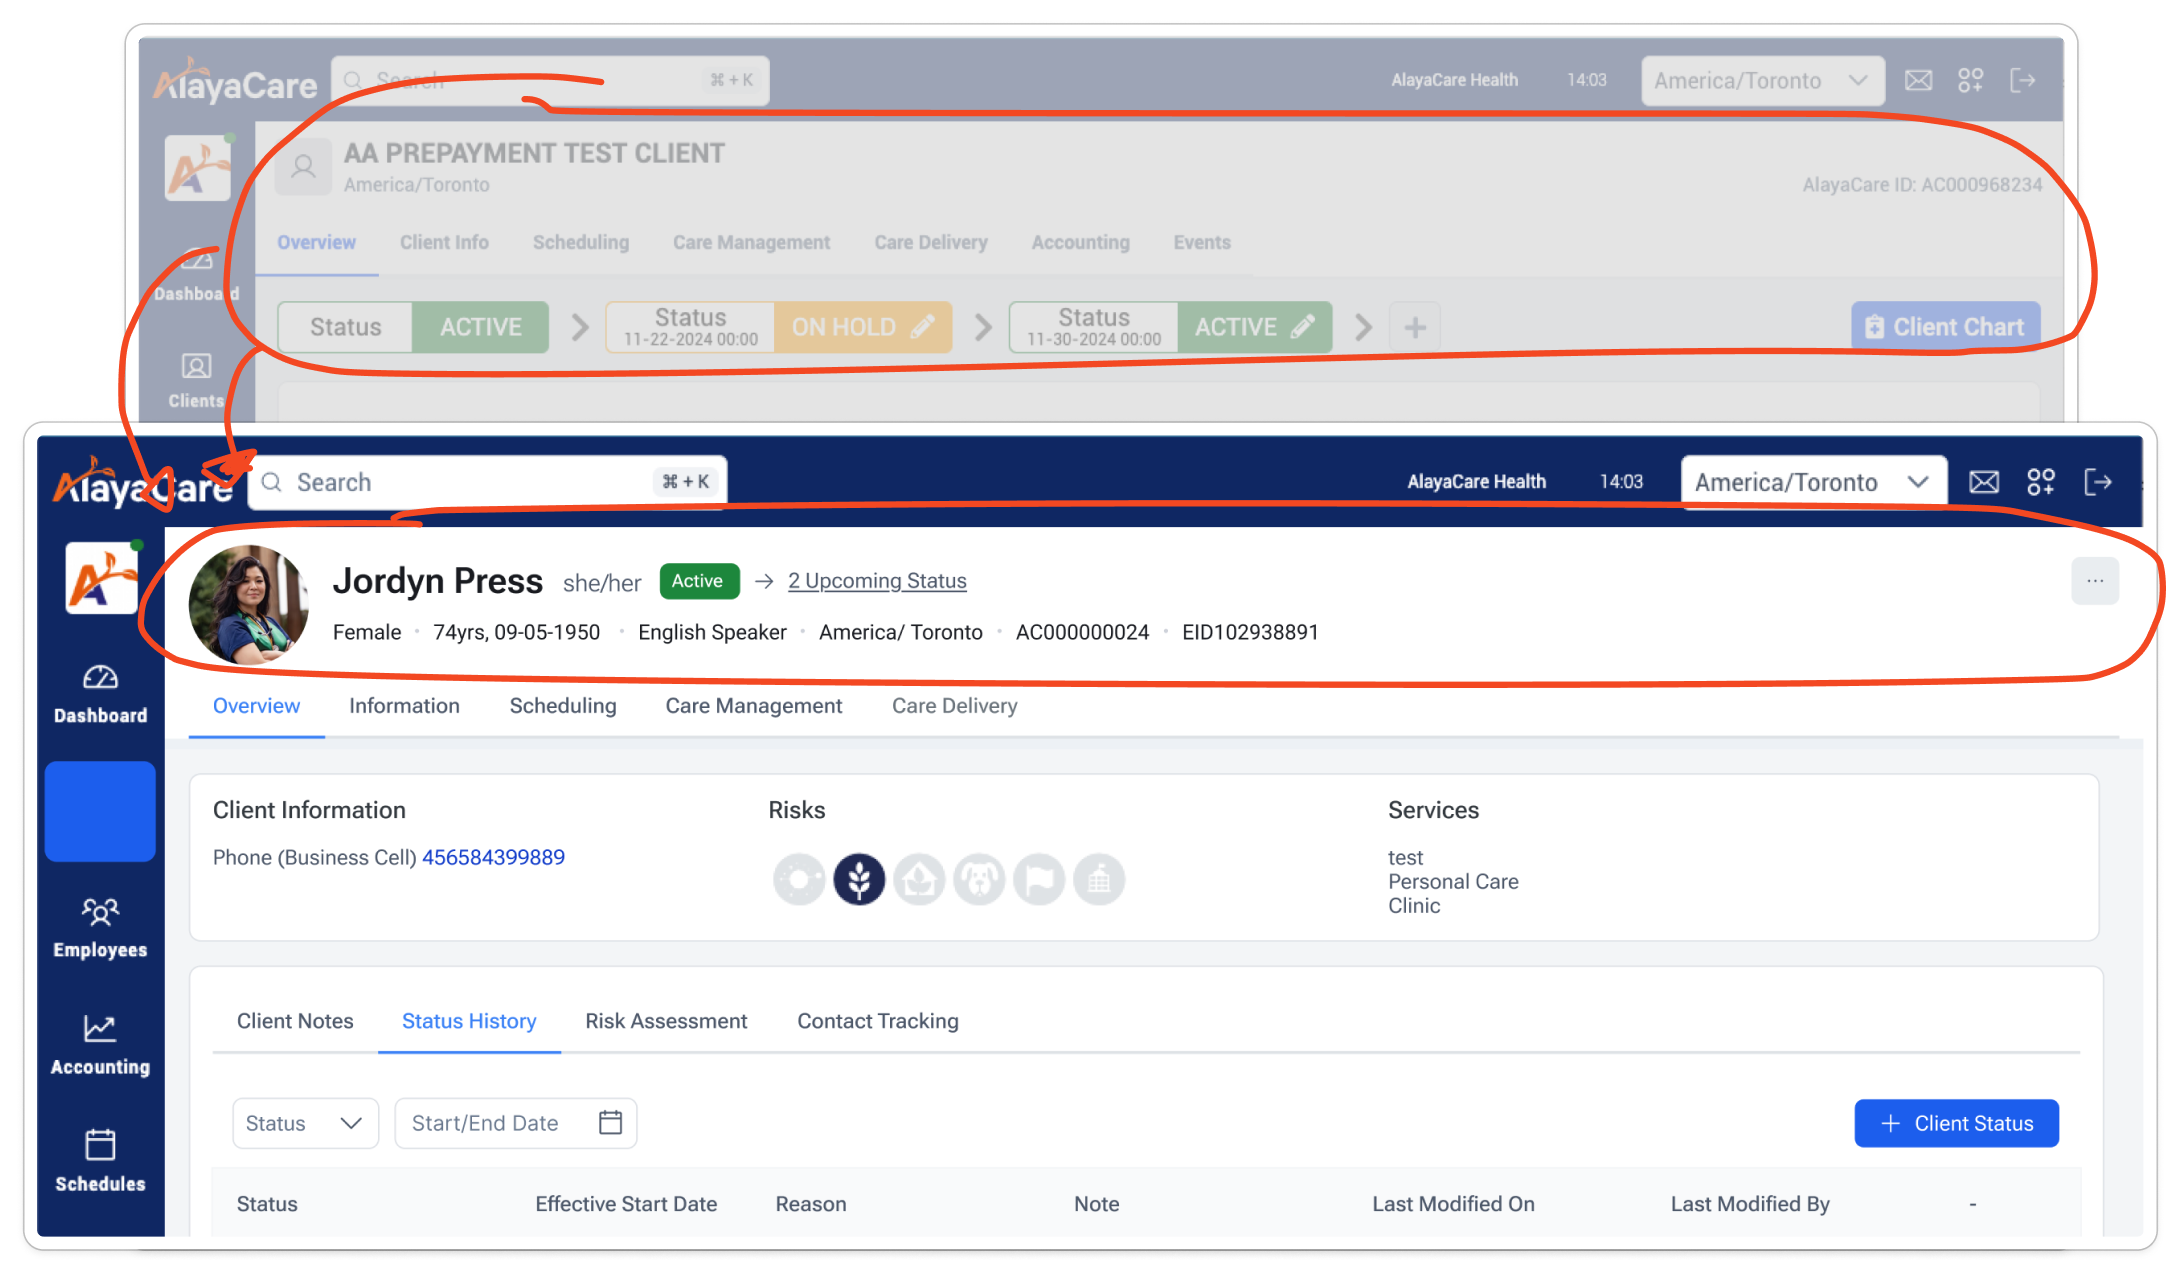Open the Start/End Date calendar picker

click(610, 1123)
